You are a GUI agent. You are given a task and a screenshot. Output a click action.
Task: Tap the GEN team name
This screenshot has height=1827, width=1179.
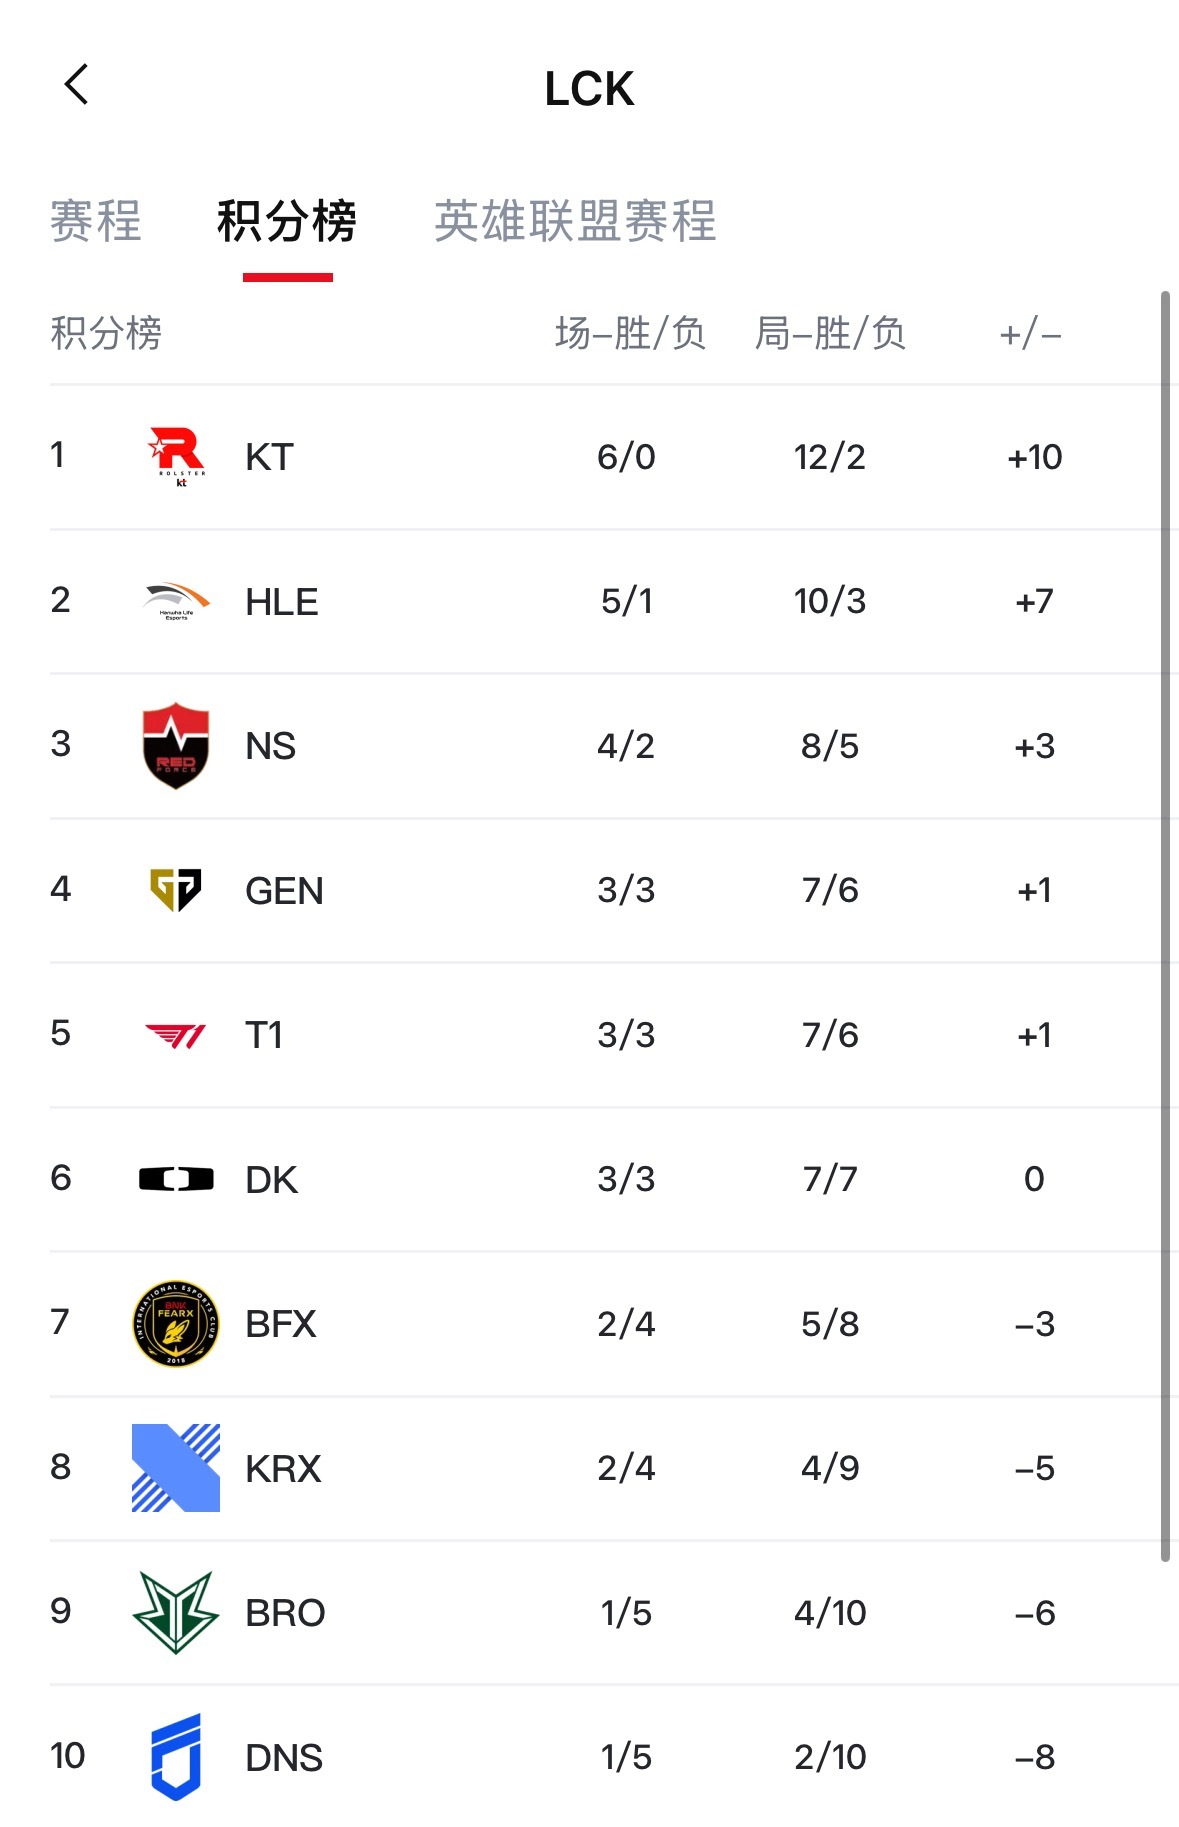pos(284,891)
